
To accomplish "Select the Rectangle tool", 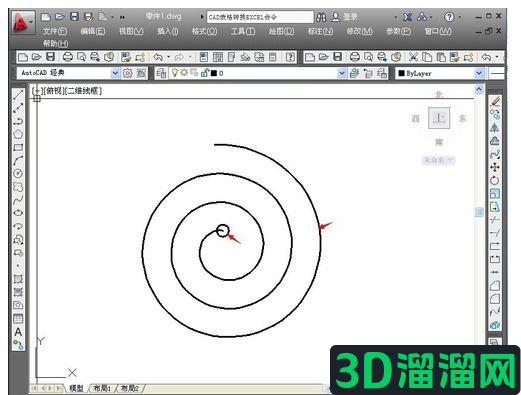I will [x=18, y=147].
